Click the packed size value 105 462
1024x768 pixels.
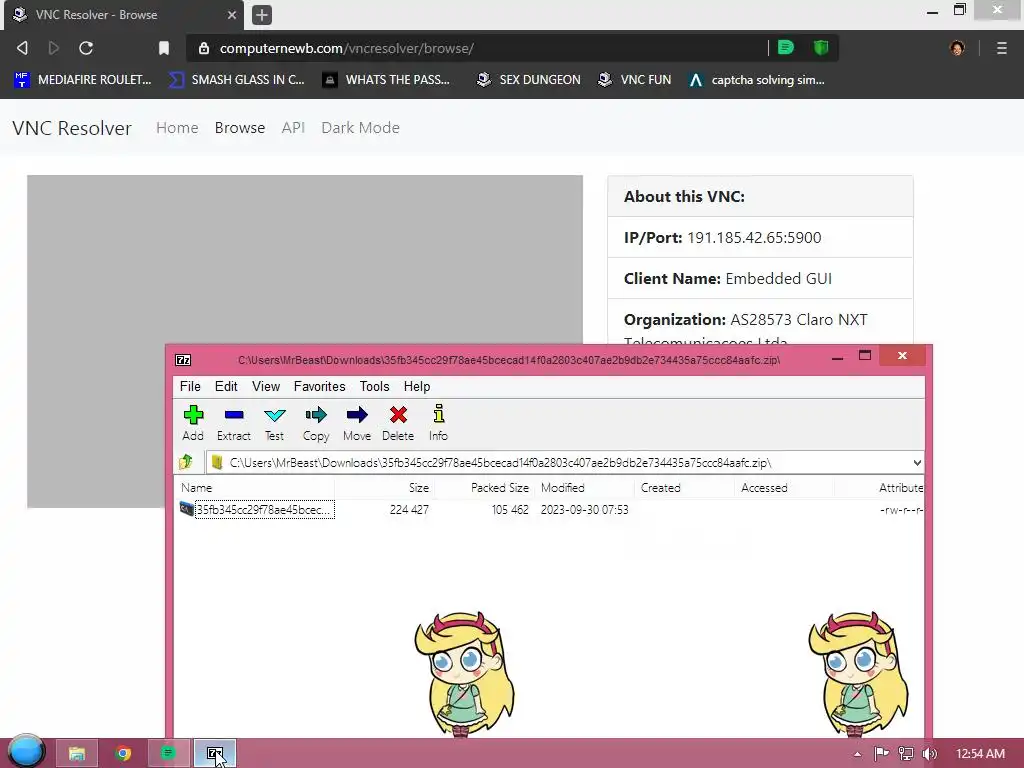pos(510,509)
